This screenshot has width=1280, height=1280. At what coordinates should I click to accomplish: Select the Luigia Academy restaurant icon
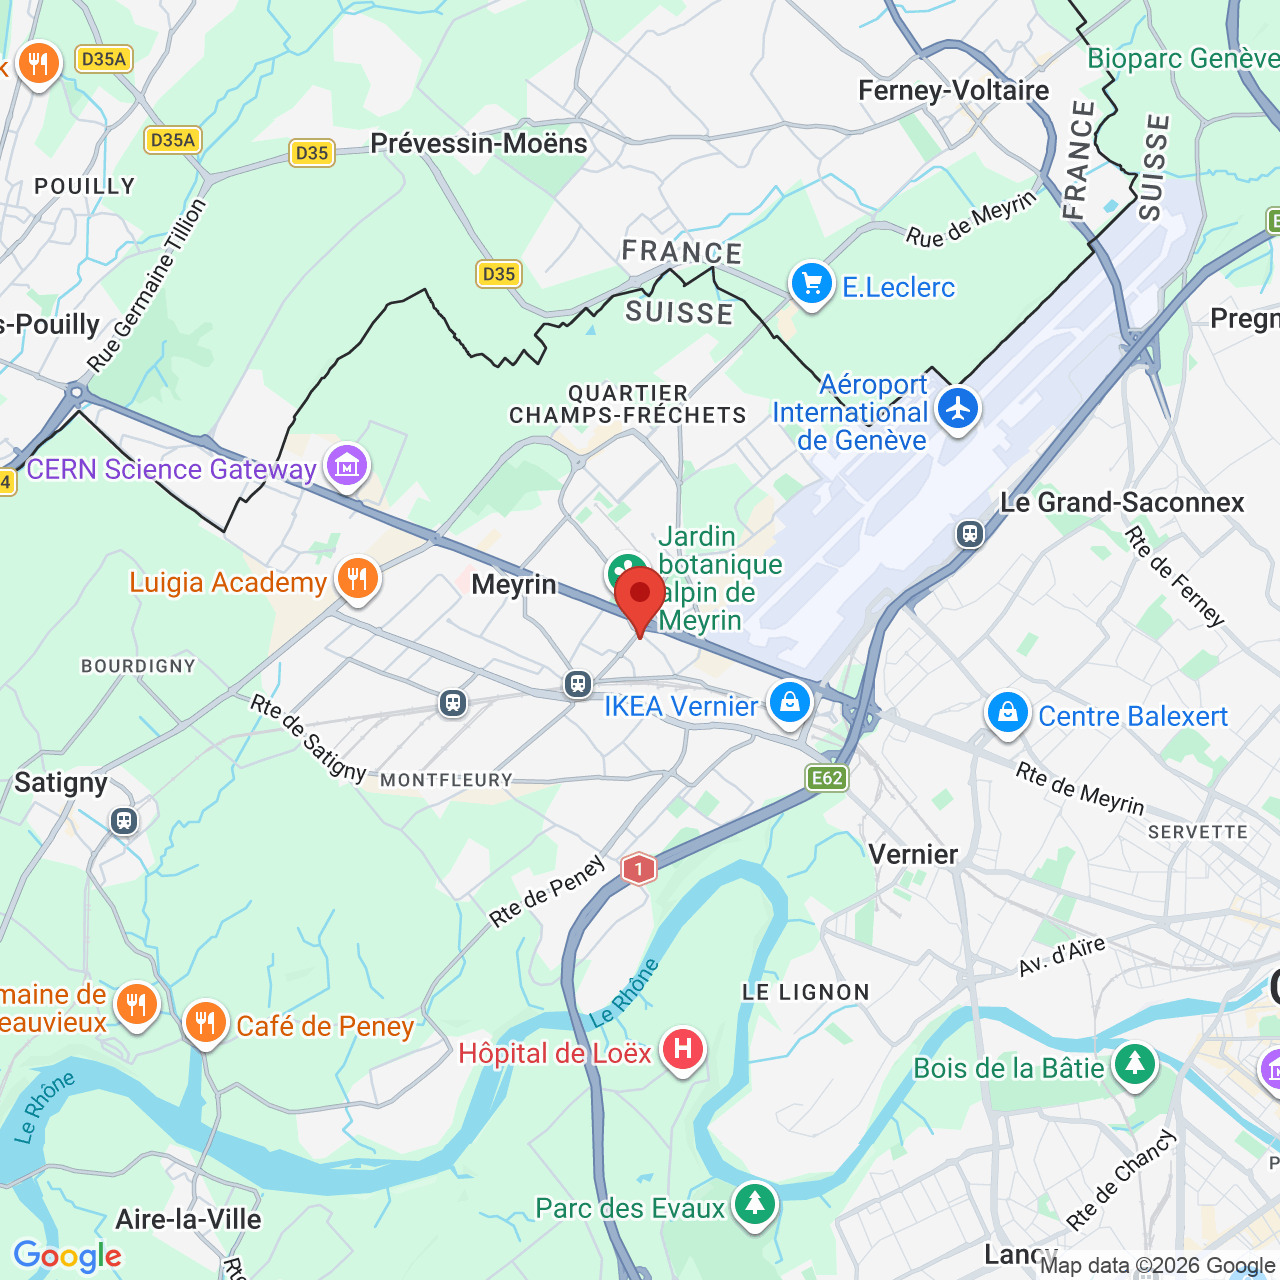click(x=357, y=579)
